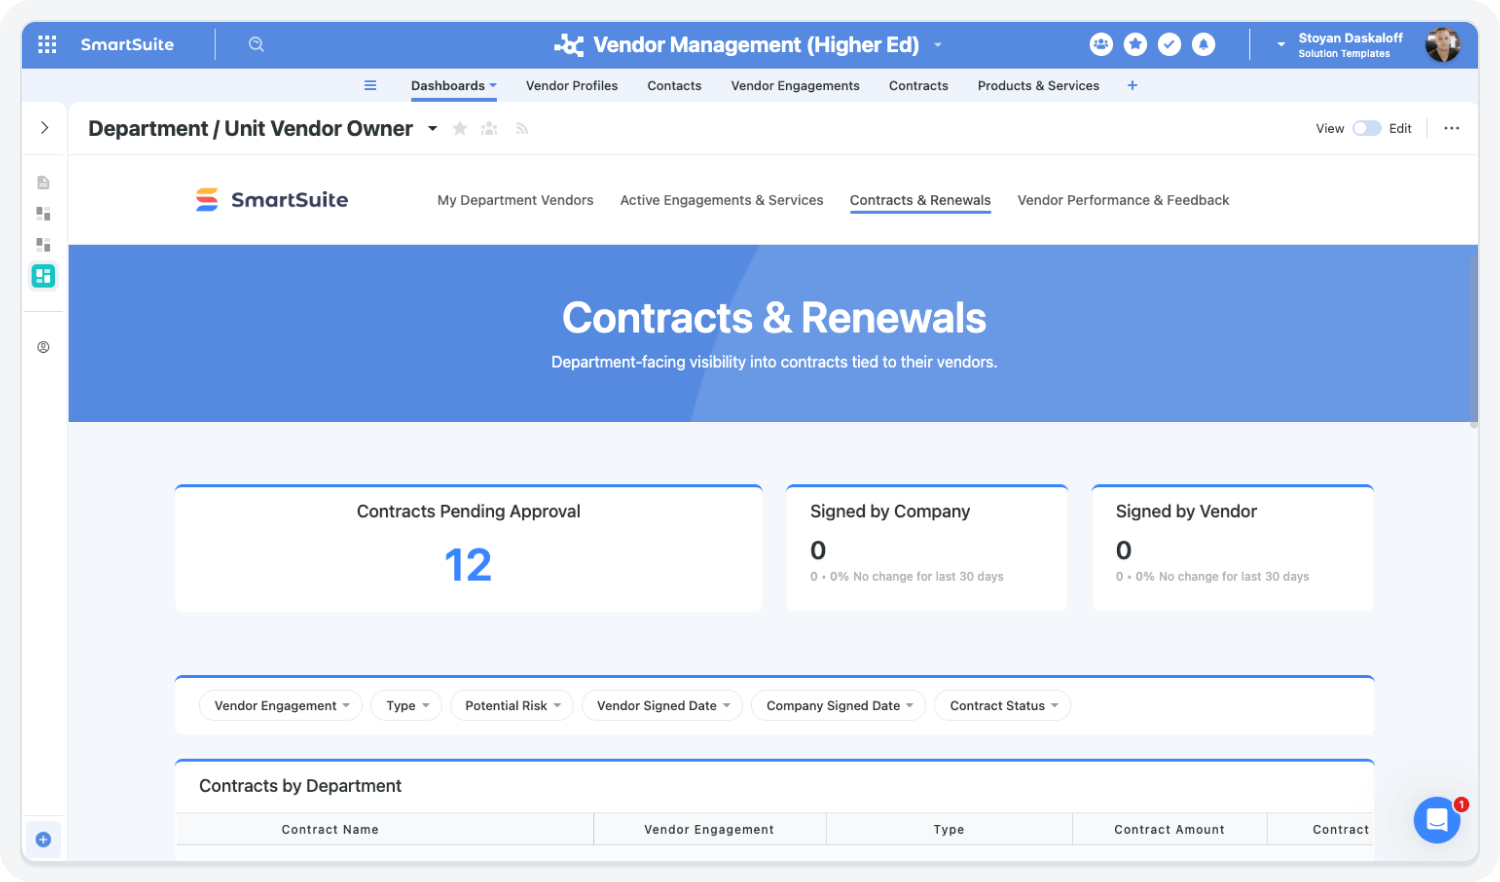This screenshot has height=882, width=1500.
Task: Click the Vendor Engagement column header
Action: coord(709,829)
